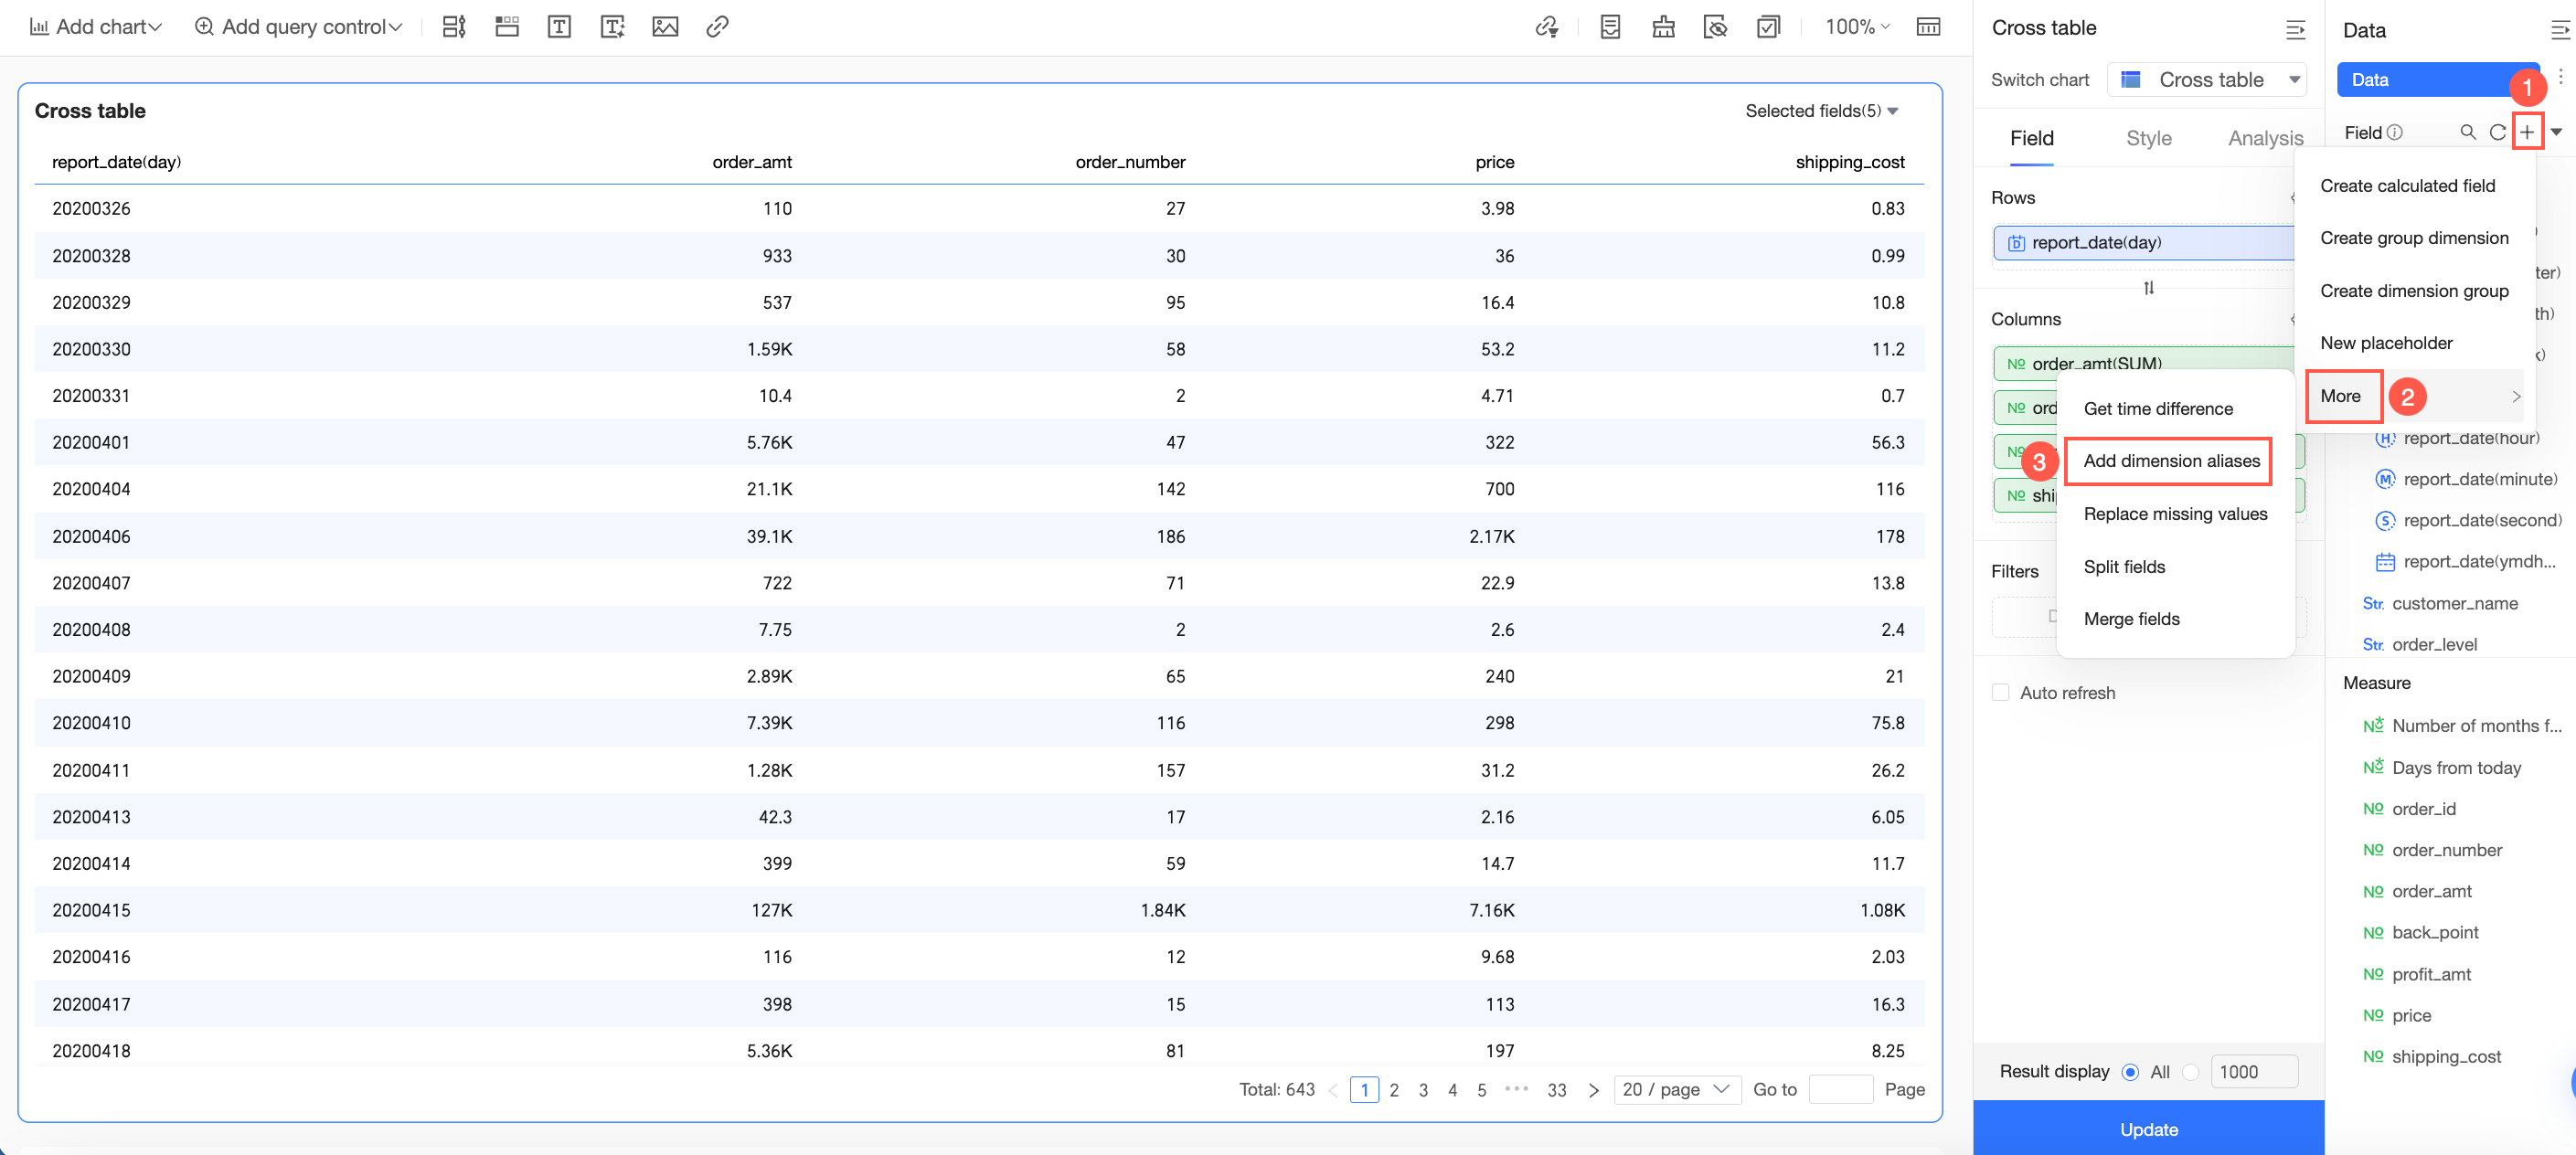This screenshot has height=1155, width=2576.
Task: Go to page 33 of results
Action: [x=1556, y=1090]
